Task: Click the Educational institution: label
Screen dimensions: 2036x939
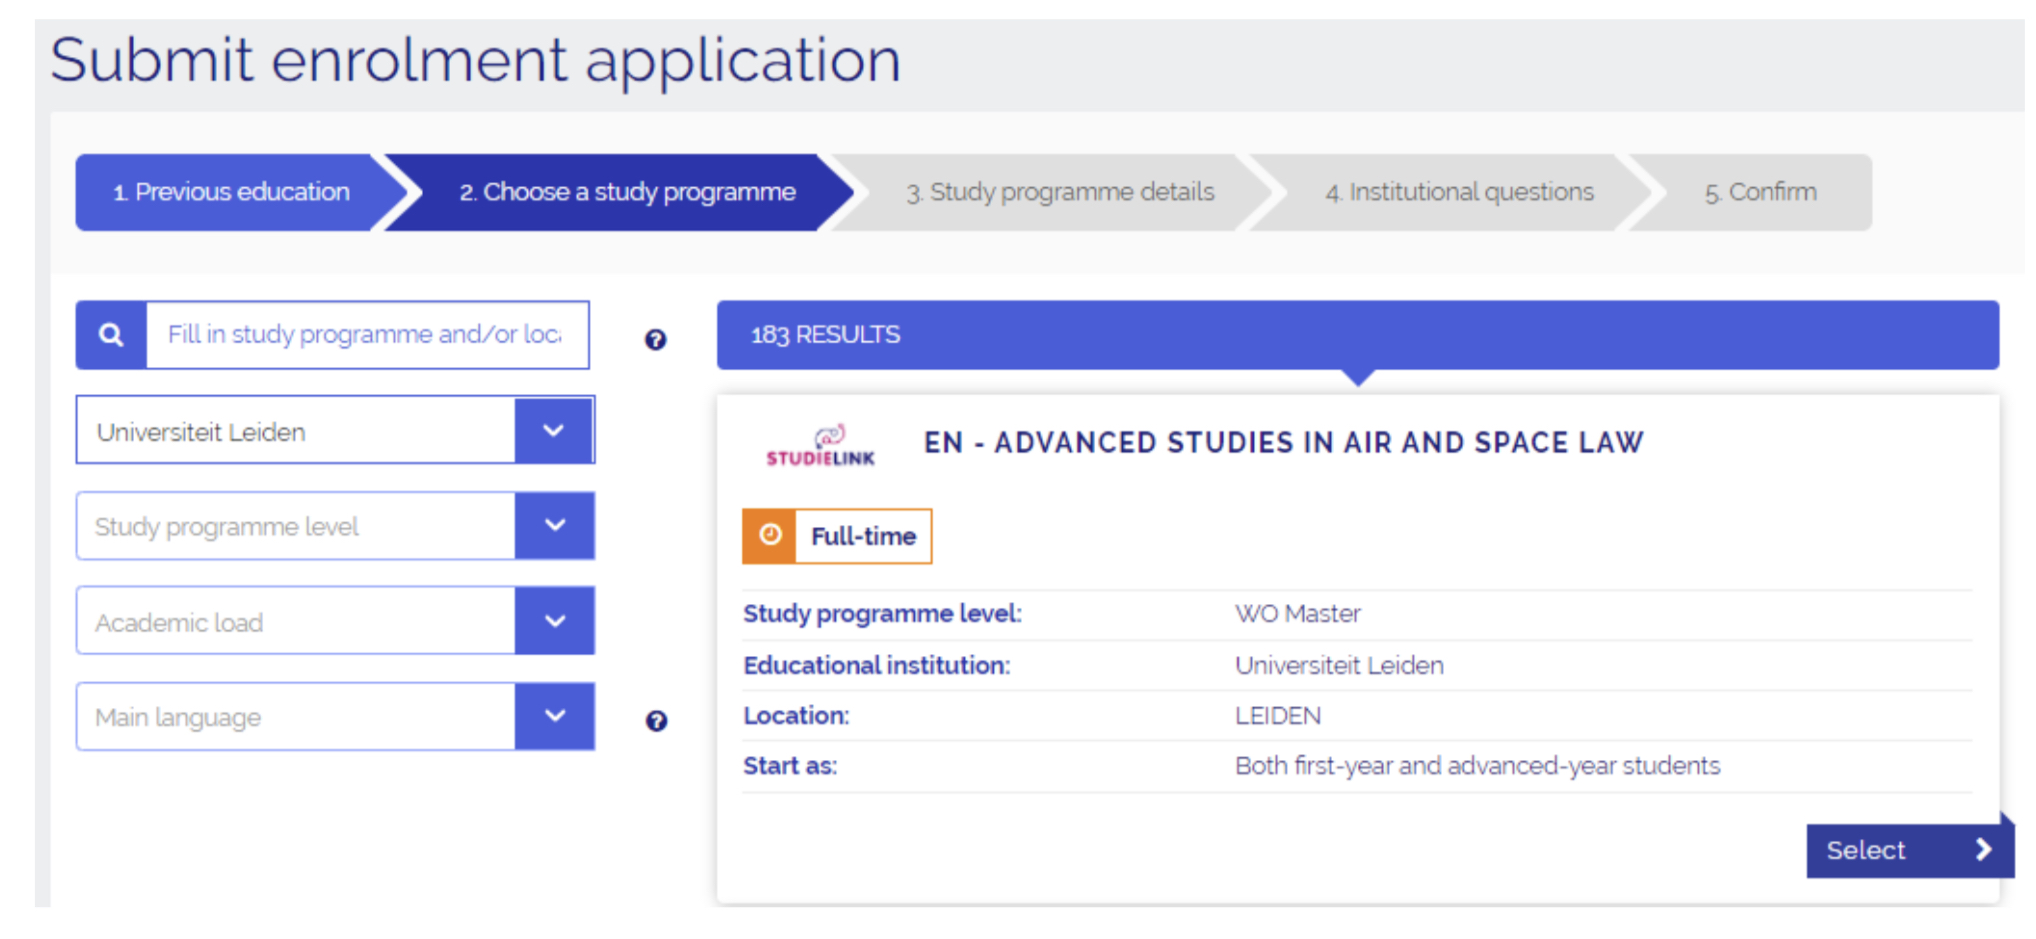Action: [x=877, y=665]
